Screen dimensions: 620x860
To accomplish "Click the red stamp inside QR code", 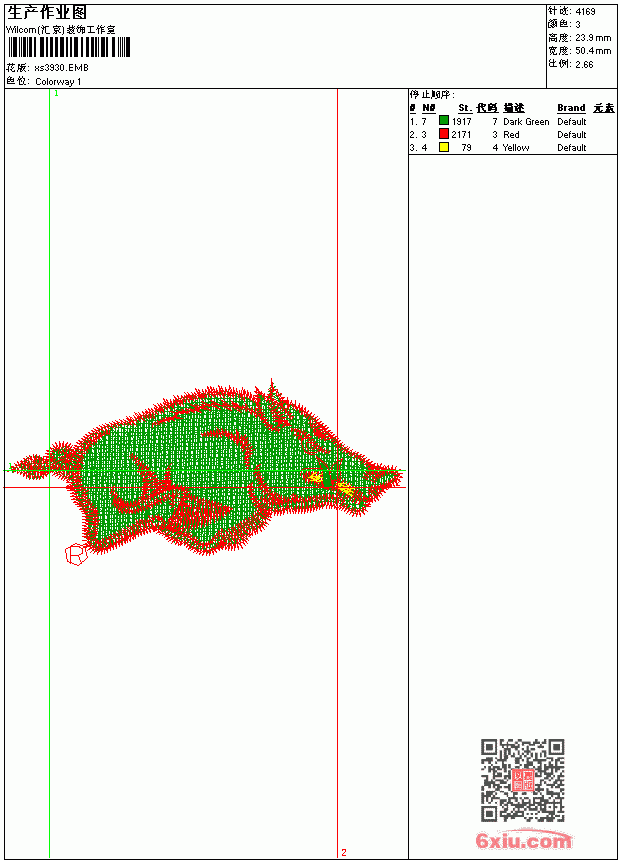I will pos(523,780).
